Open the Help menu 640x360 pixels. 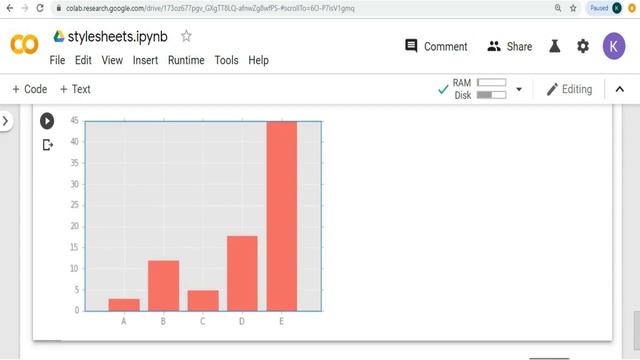[258, 60]
